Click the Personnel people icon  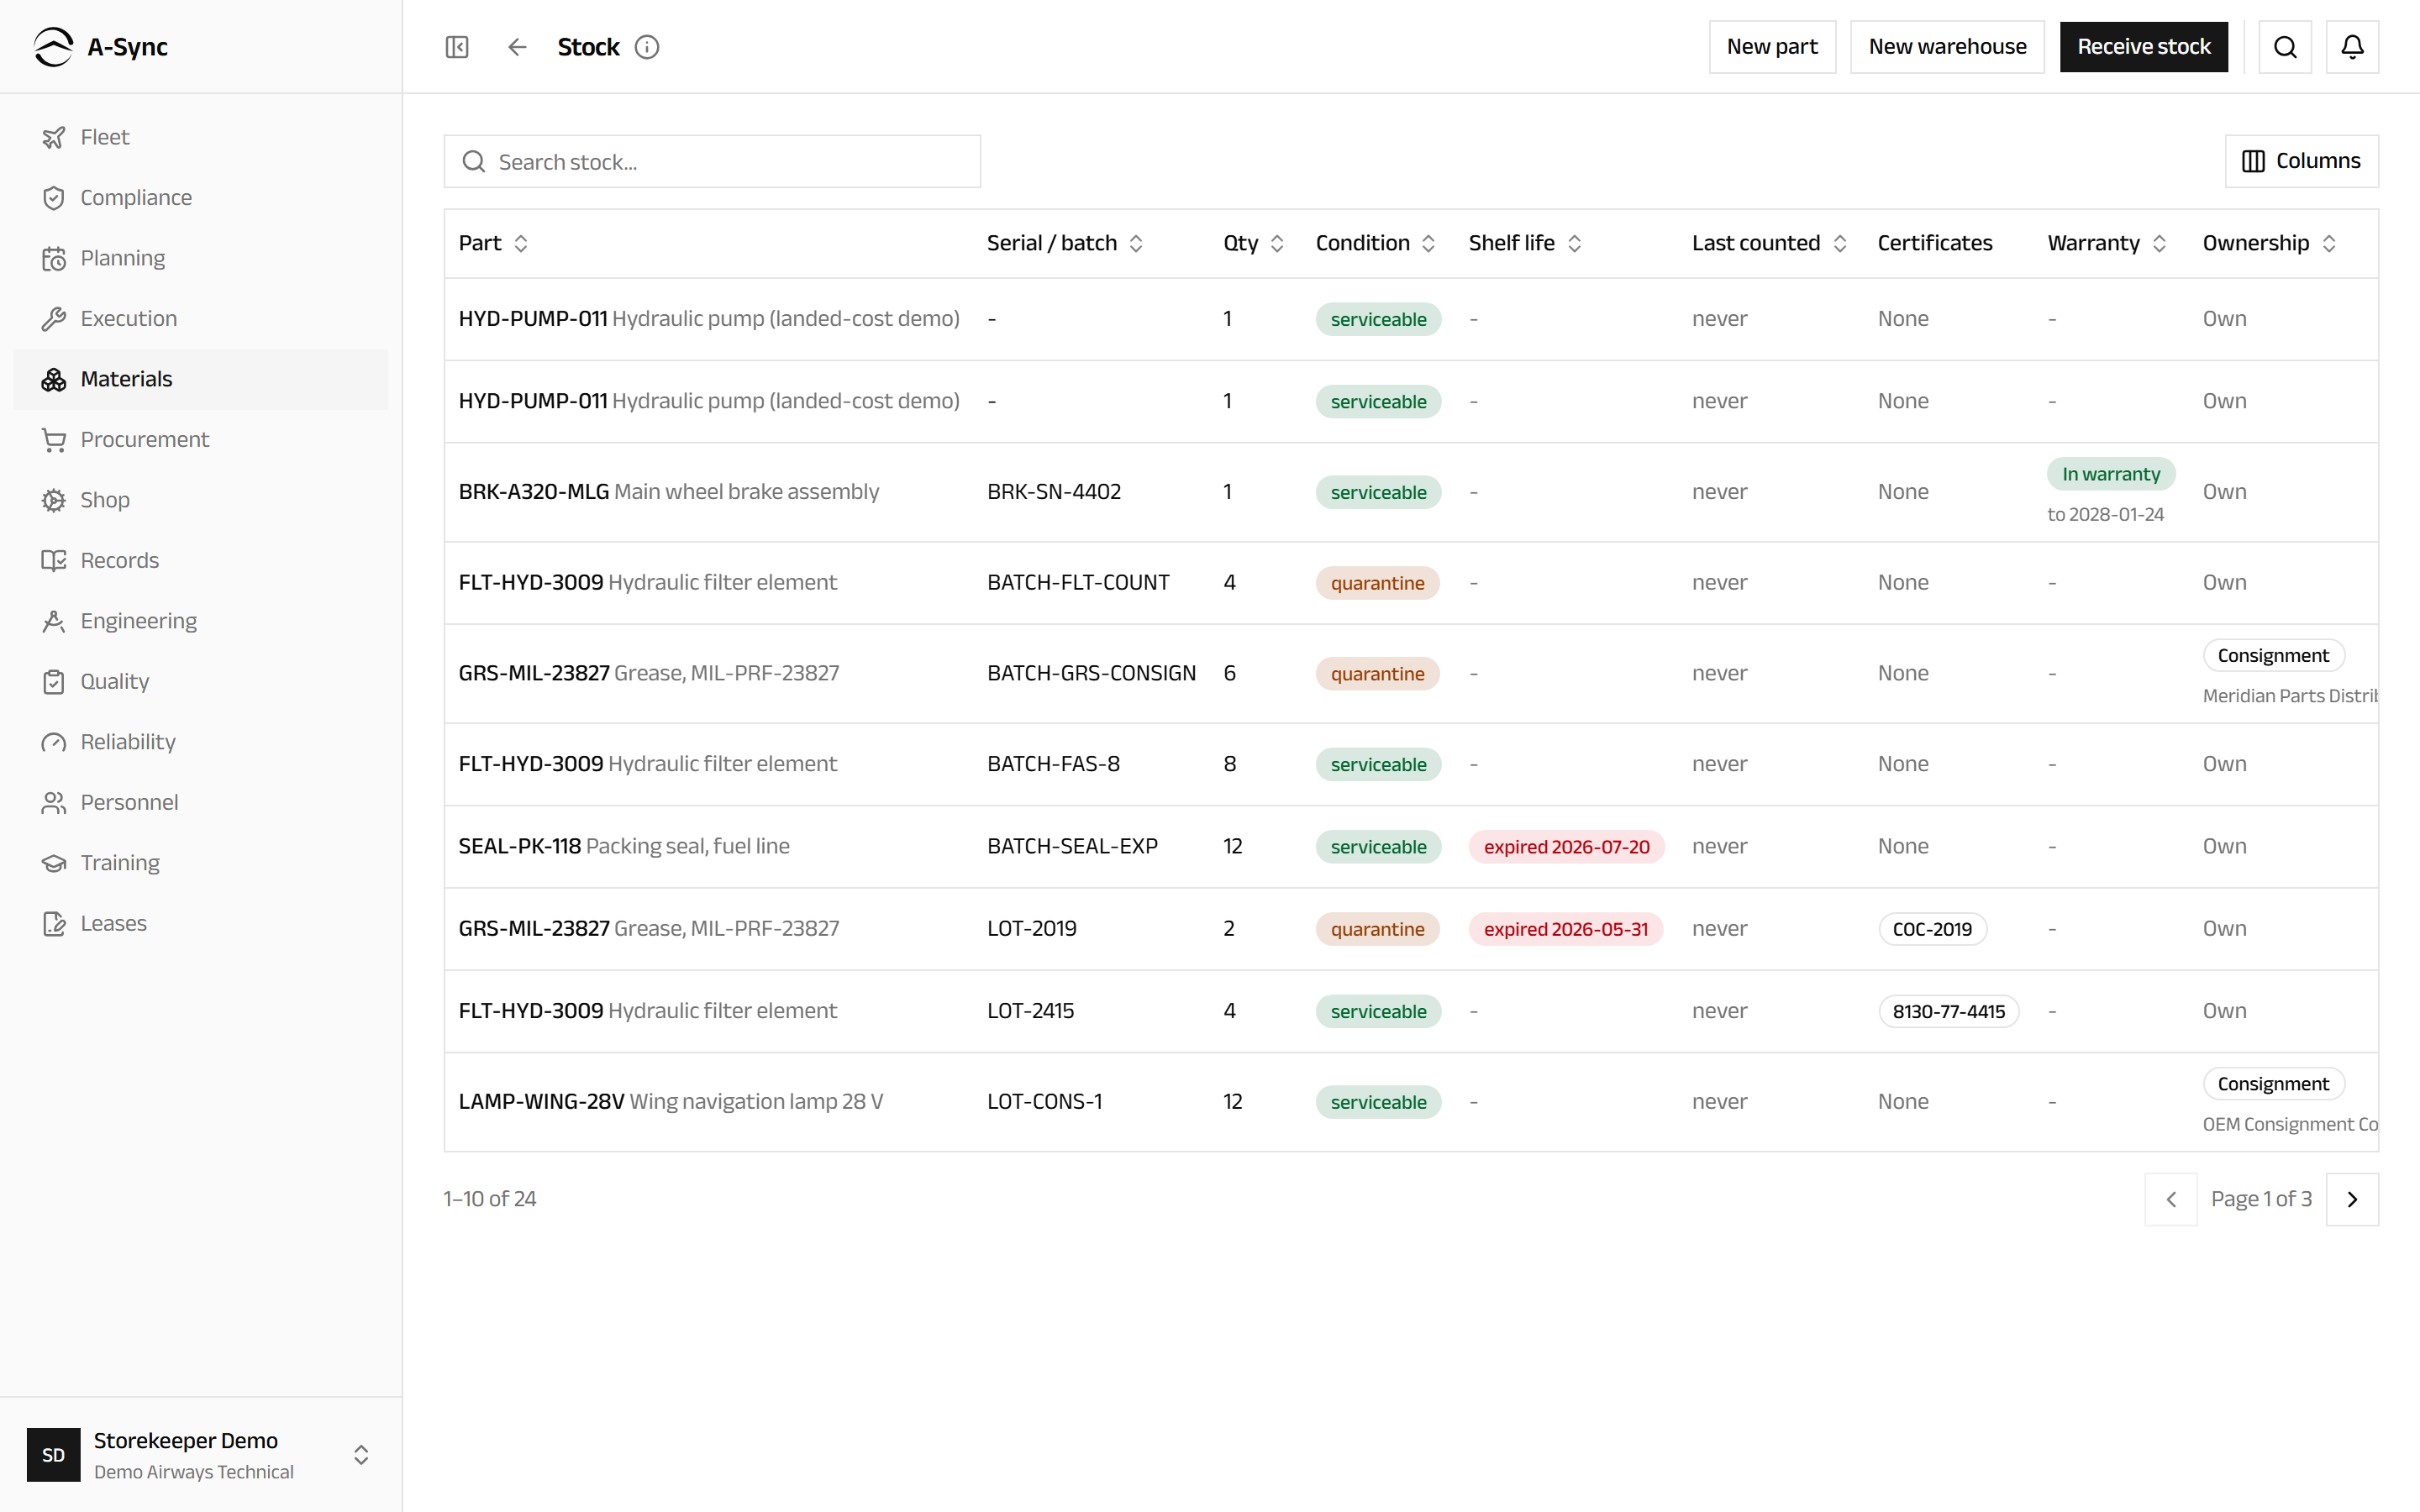click(x=54, y=803)
